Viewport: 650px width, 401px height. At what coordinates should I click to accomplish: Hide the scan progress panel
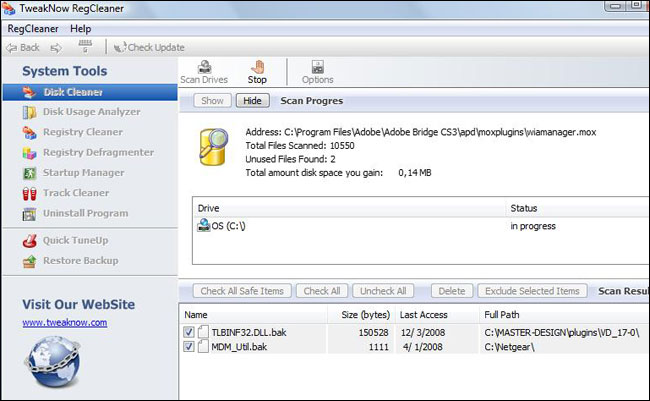click(x=252, y=101)
